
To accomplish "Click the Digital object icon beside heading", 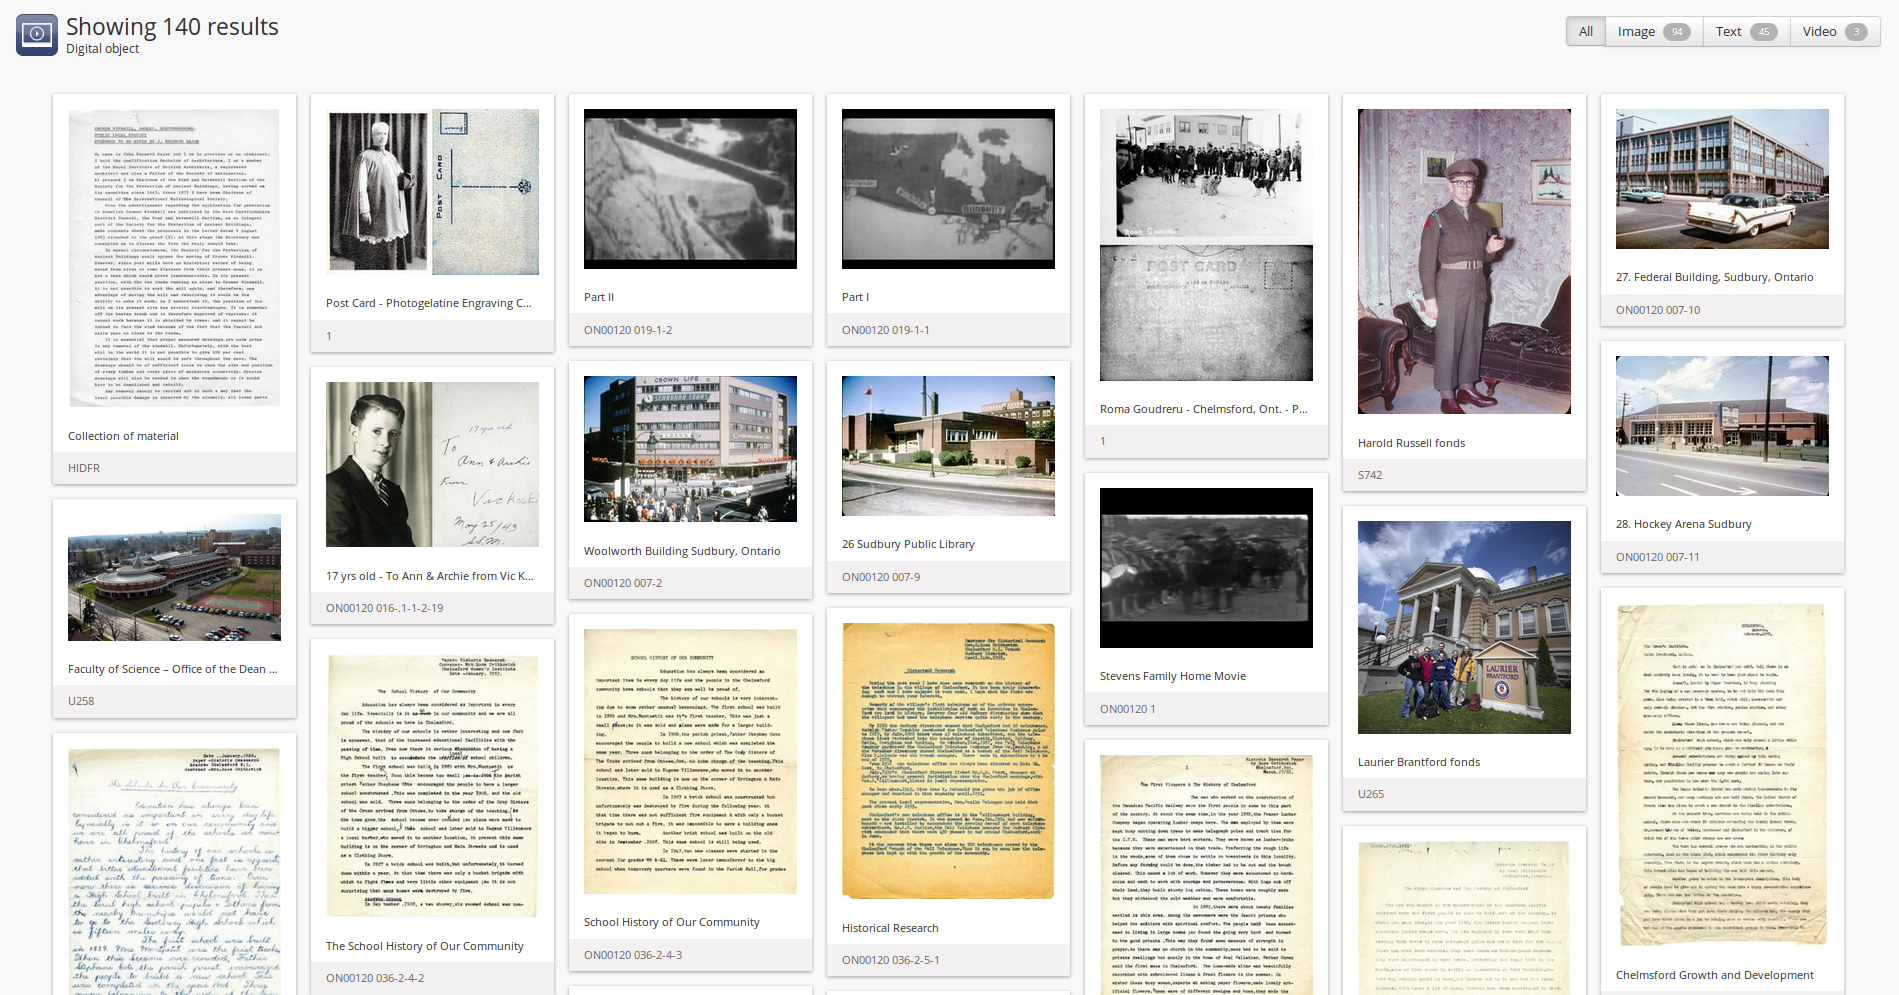I will coord(37,35).
